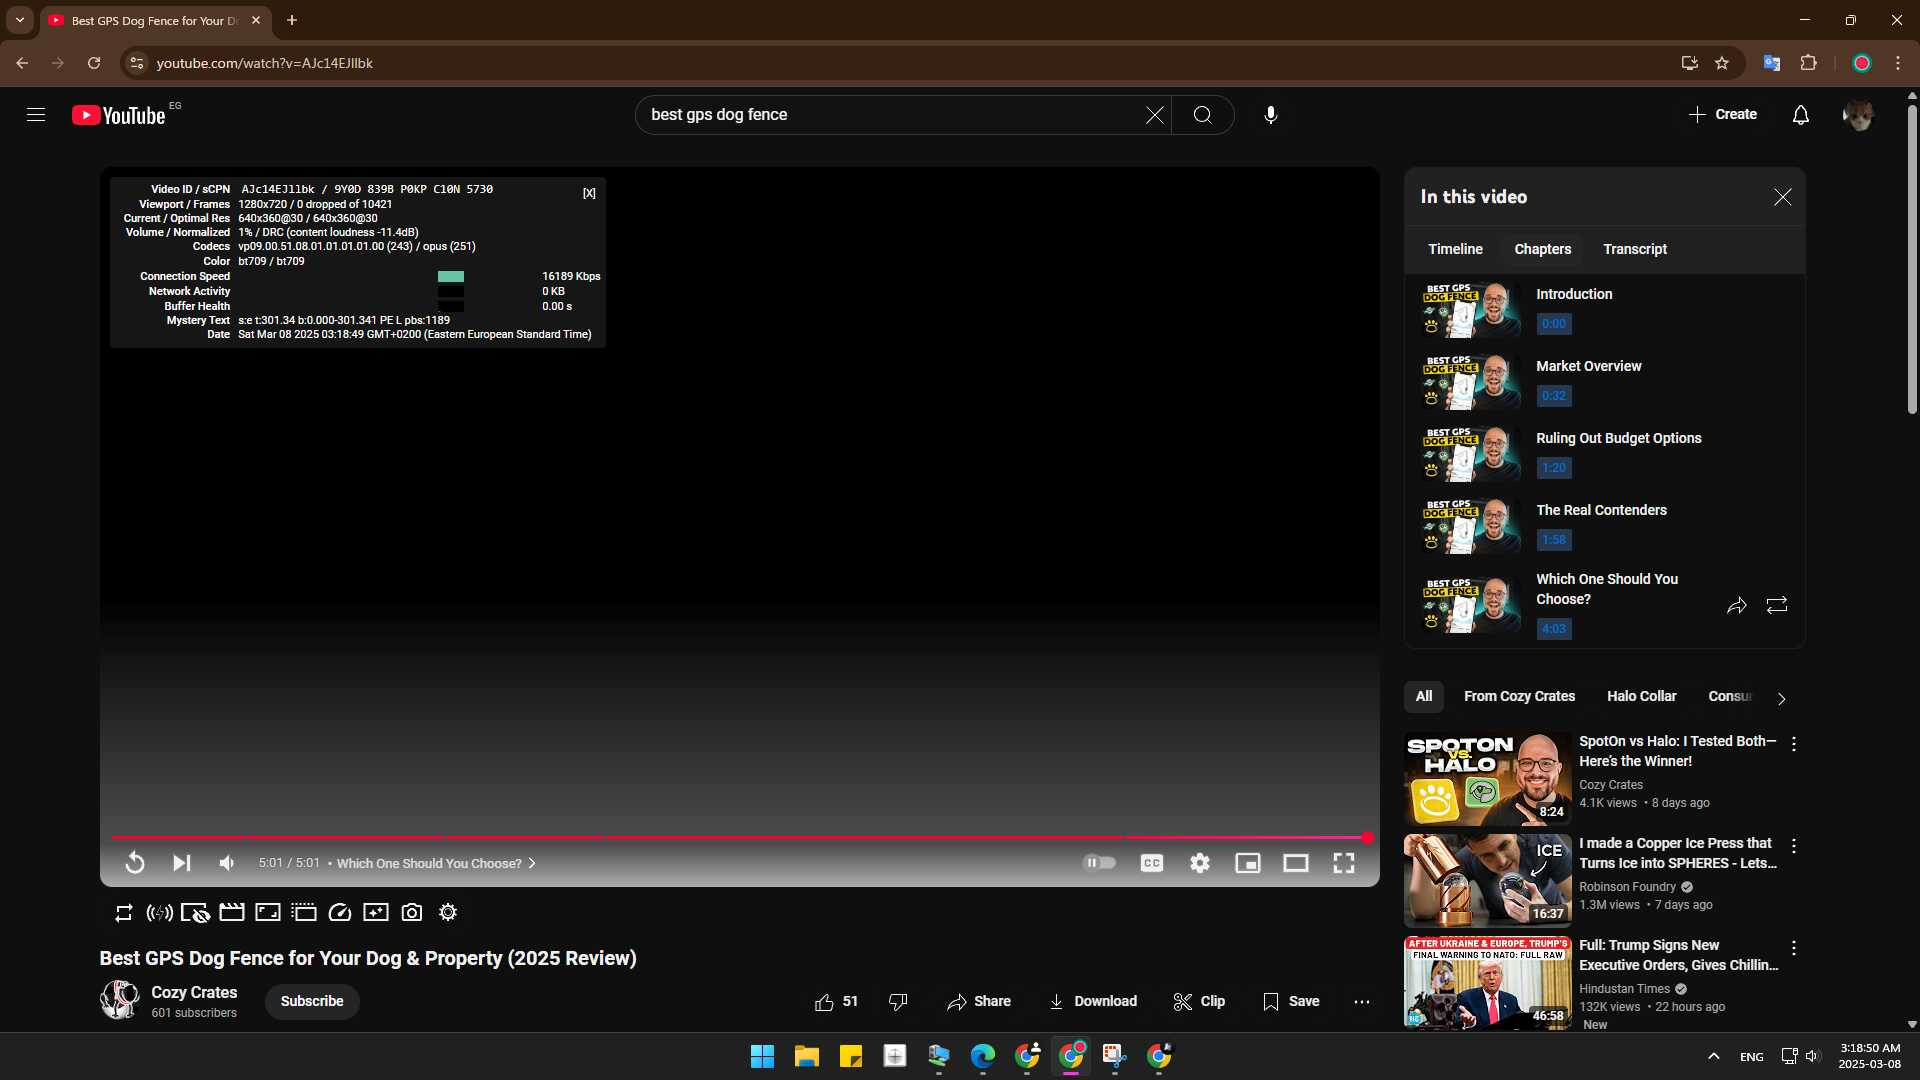This screenshot has height=1080, width=1920.
Task: Open extension options cog below player
Action: [448, 913]
